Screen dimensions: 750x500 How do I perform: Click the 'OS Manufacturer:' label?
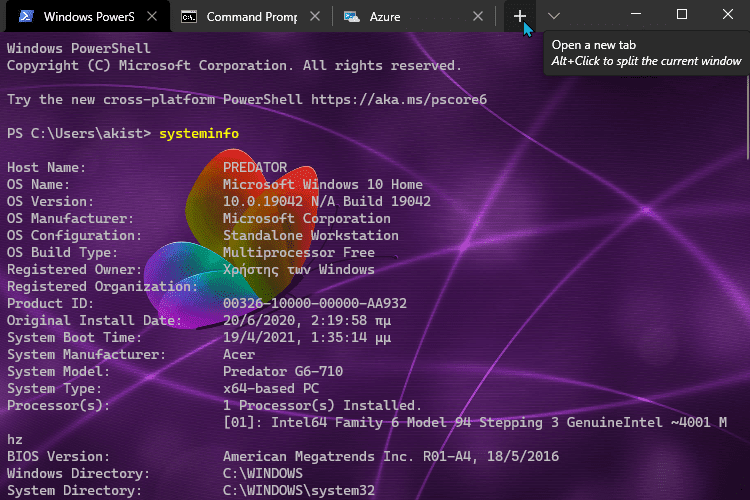point(70,219)
